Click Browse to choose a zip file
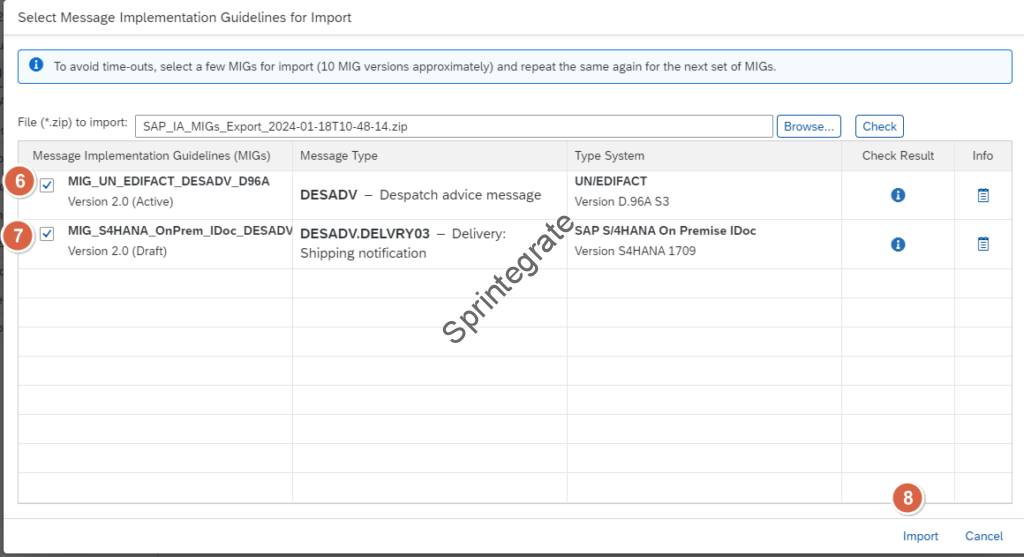Screen dimensions: 1024x557 click(808, 126)
